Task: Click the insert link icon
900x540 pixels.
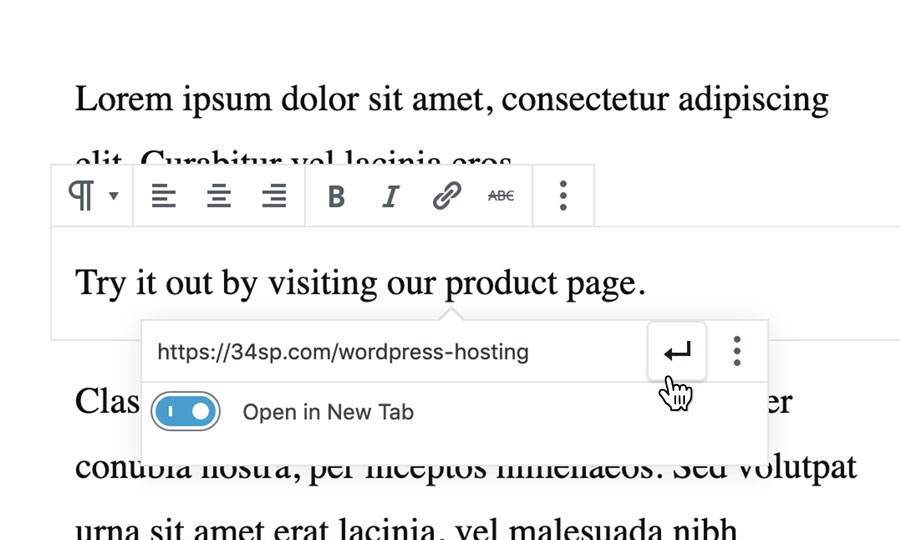Action: (x=447, y=196)
